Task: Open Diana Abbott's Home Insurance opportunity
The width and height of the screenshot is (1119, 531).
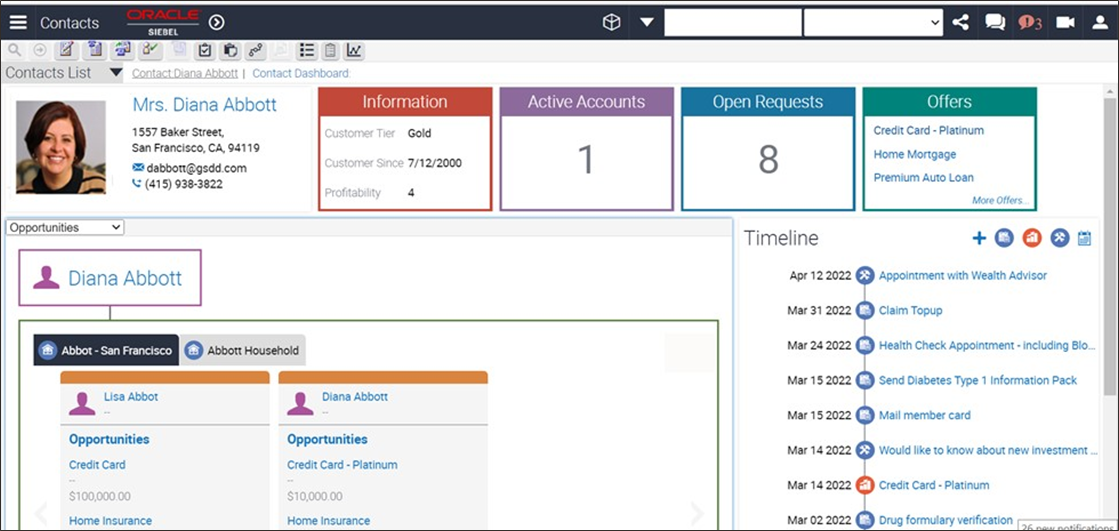Action: click(x=328, y=521)
